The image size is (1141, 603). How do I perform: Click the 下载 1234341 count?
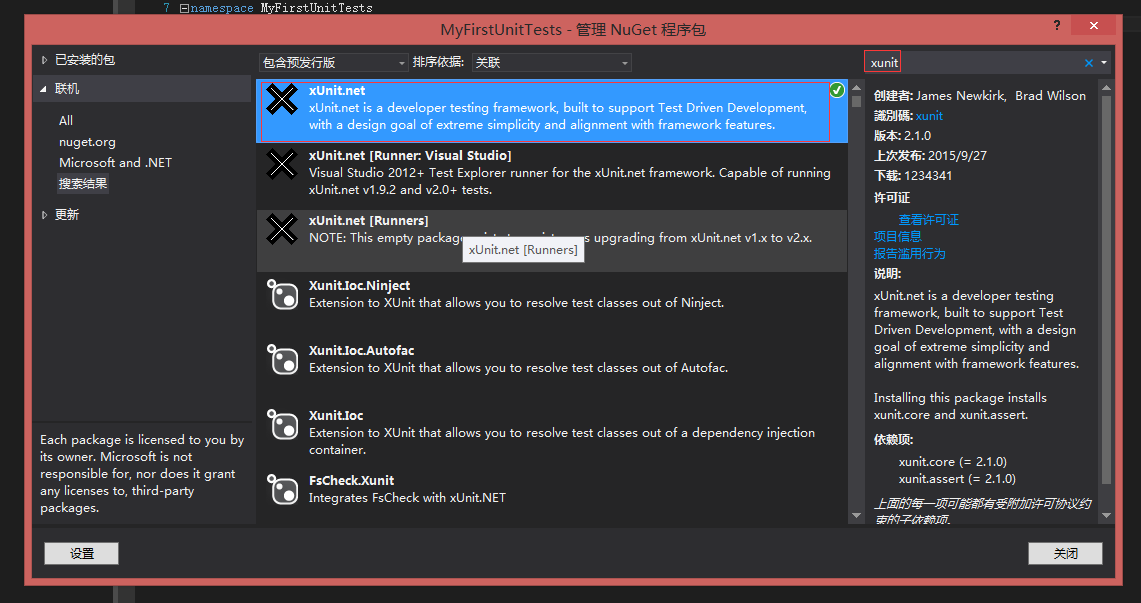913,176
